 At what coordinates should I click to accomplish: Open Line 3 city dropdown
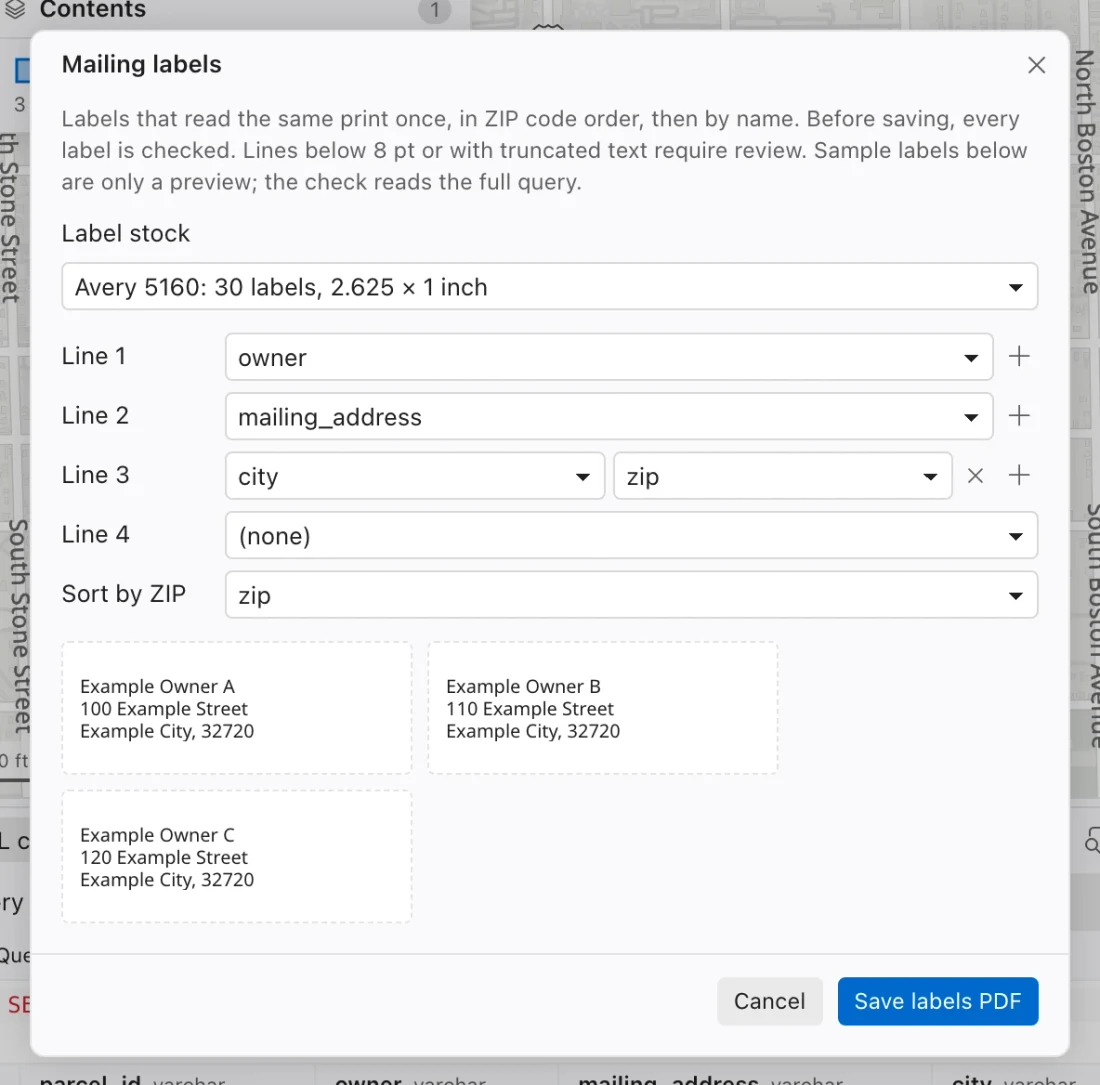[415, 476]
